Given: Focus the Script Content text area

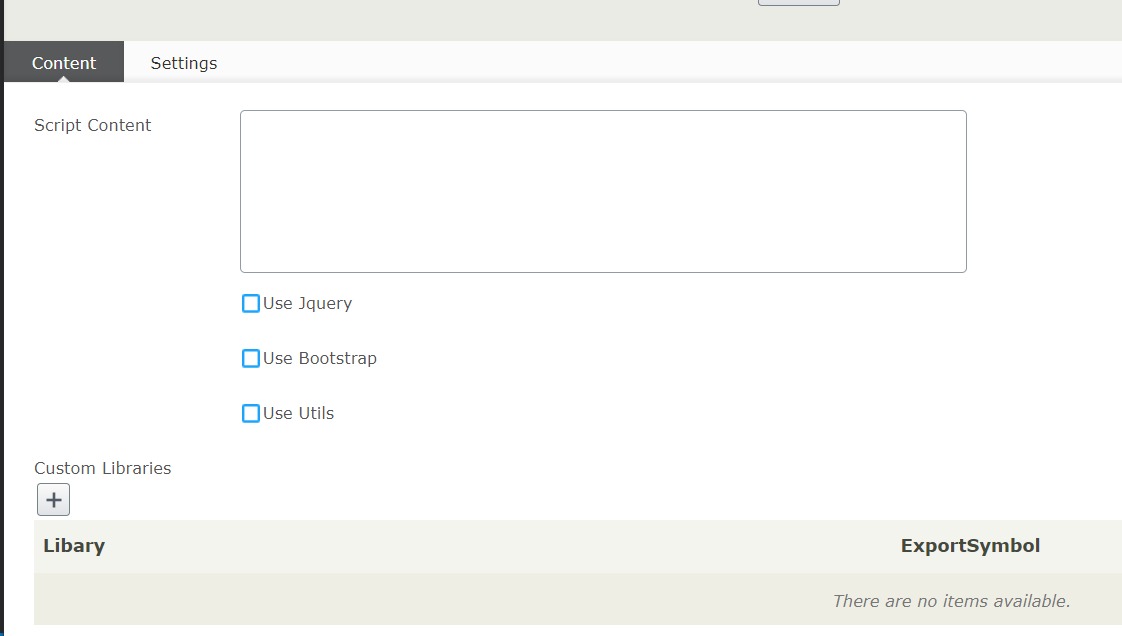Looking at the screenshot, I should click(603, 191).
